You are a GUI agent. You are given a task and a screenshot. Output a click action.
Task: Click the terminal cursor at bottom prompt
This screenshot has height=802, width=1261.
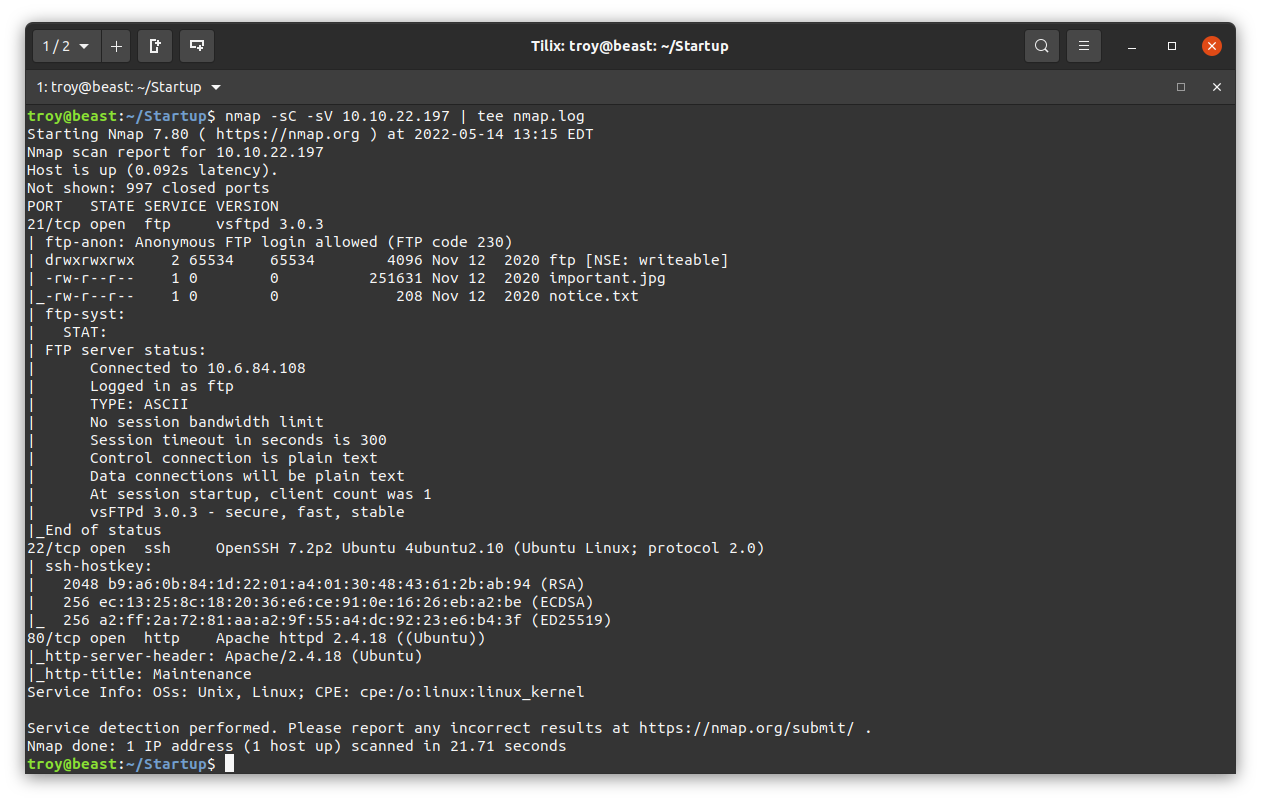point(229,764)
